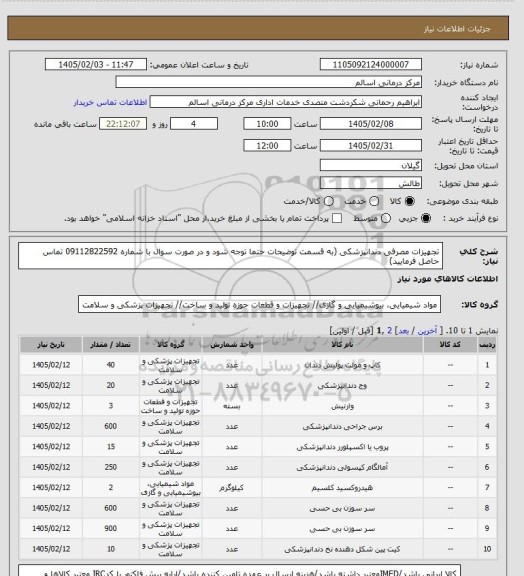Click the remaining days field showing 4
Image resolution: width=524 pixels, height=576 pixels.
coord(194,124)
